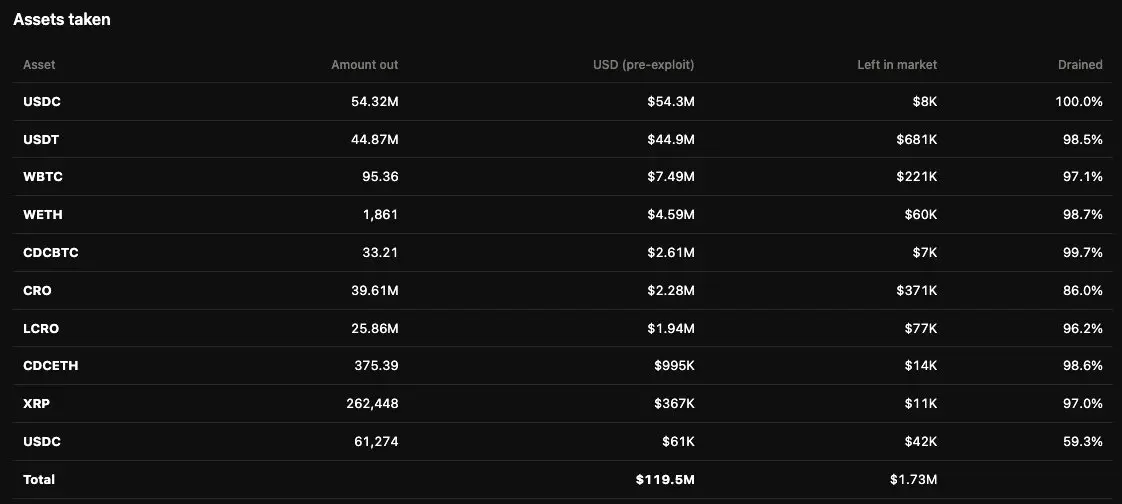Click the 100.0% drained value for USDC
The width and height of the screenshot is (1122, 504).
(x=1079, y=102)
